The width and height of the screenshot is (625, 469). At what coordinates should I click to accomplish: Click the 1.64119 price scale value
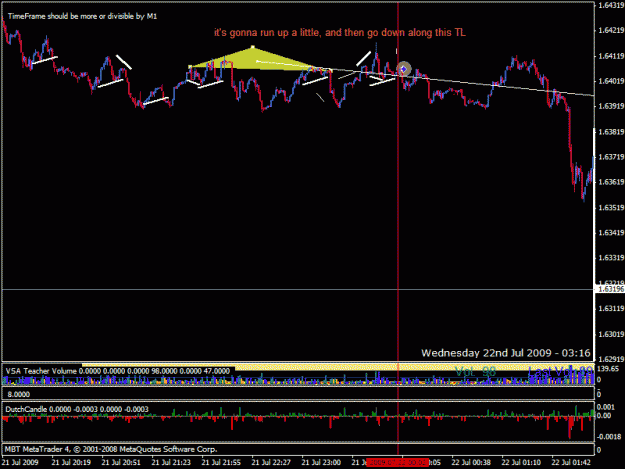(x=611, y=56)
